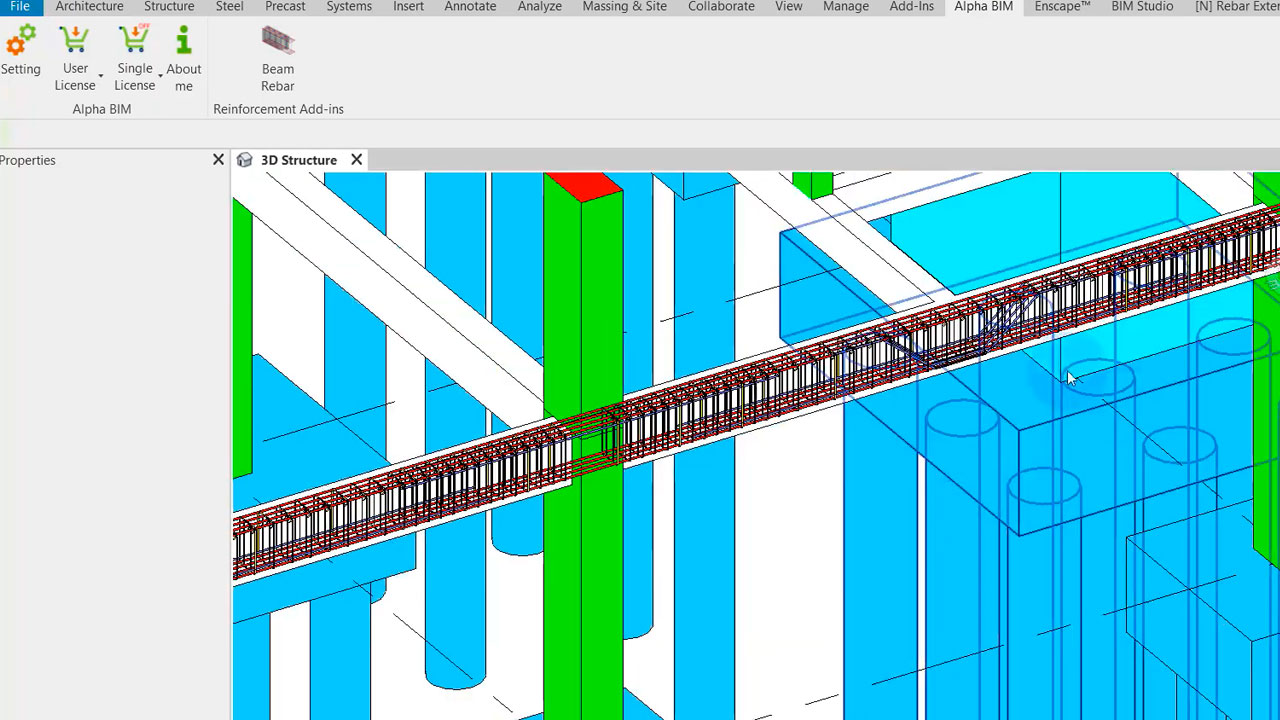Viewport: 1280px width, 720px height.
Task: Open the File menu
Action: (20, 7)
